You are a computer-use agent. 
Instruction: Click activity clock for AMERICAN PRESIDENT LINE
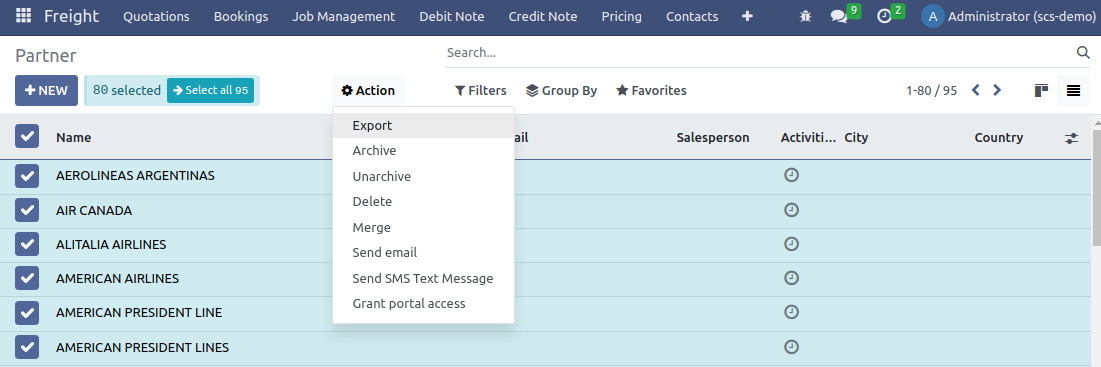click(791, 312)
